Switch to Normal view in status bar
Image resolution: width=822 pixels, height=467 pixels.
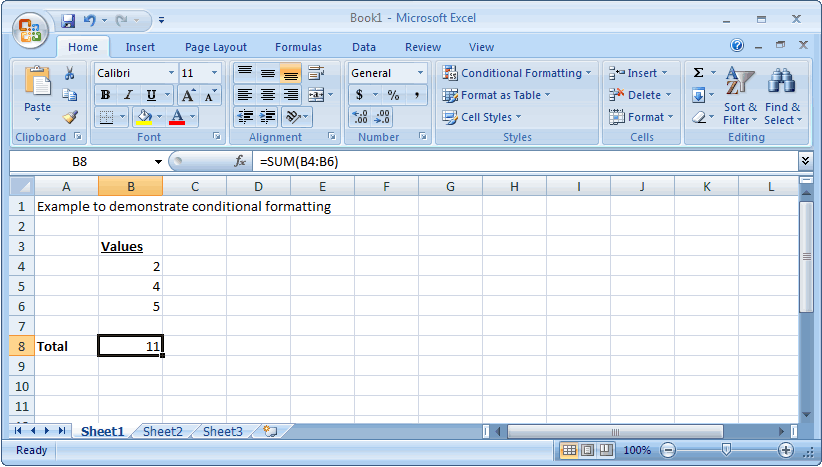tap(569, 450)
